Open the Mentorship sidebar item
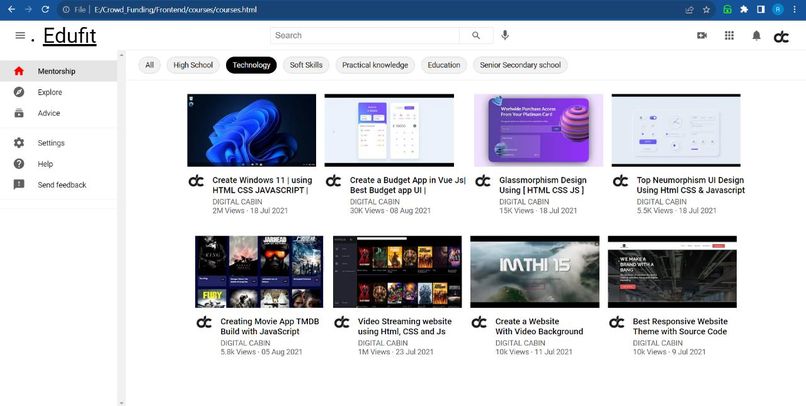Screen dimensions: 806x406 coord(59,71)
